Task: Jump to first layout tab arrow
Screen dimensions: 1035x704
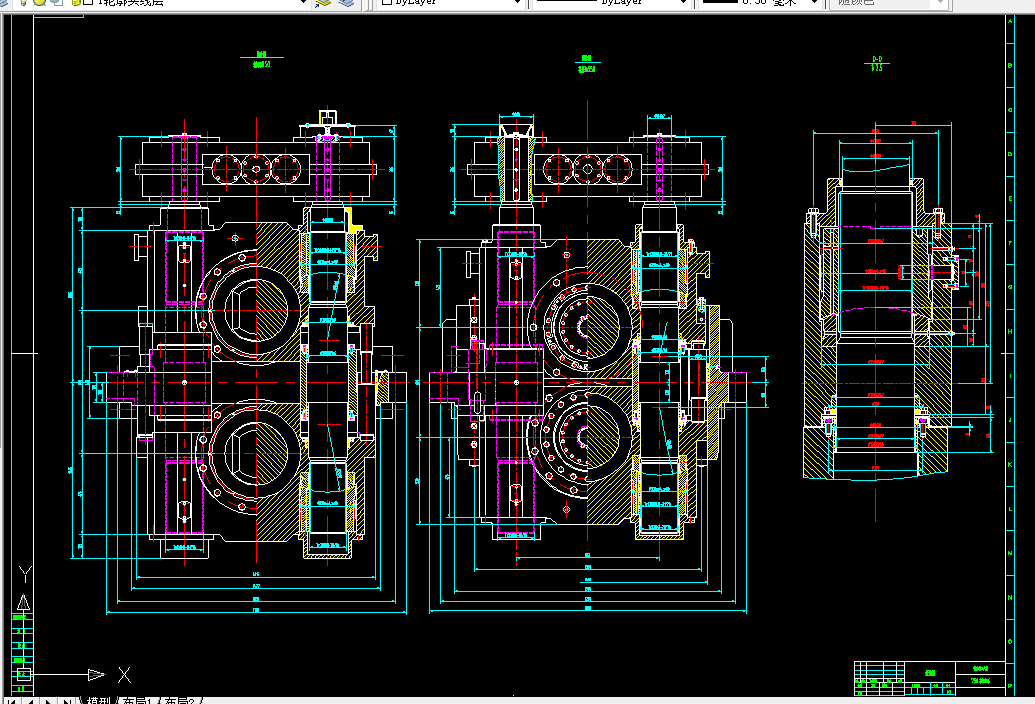Action: (x=11, y=701)
